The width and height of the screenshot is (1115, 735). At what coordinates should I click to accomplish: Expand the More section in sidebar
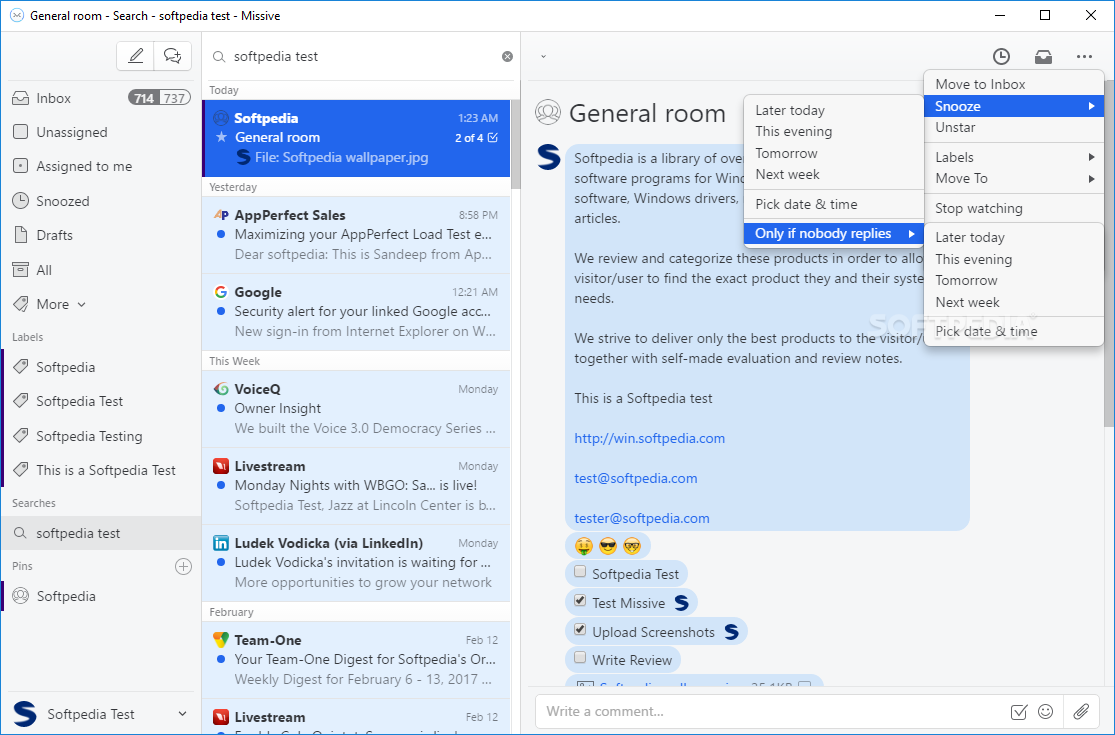tap(60, 304)
